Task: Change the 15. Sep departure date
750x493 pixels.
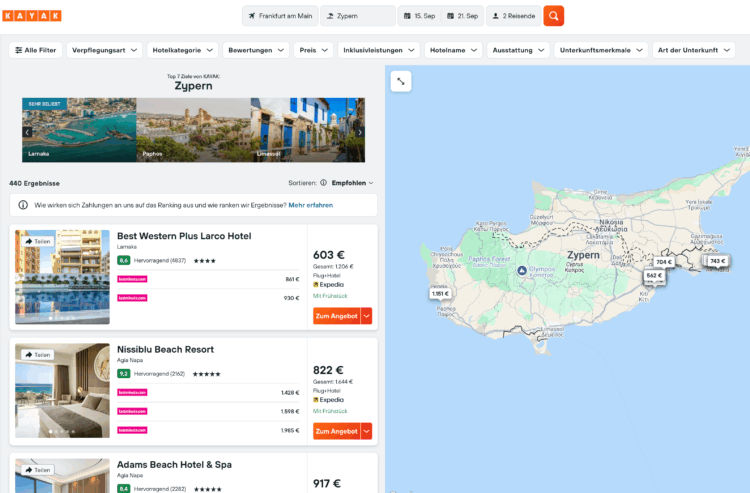Action: [419, 16]
